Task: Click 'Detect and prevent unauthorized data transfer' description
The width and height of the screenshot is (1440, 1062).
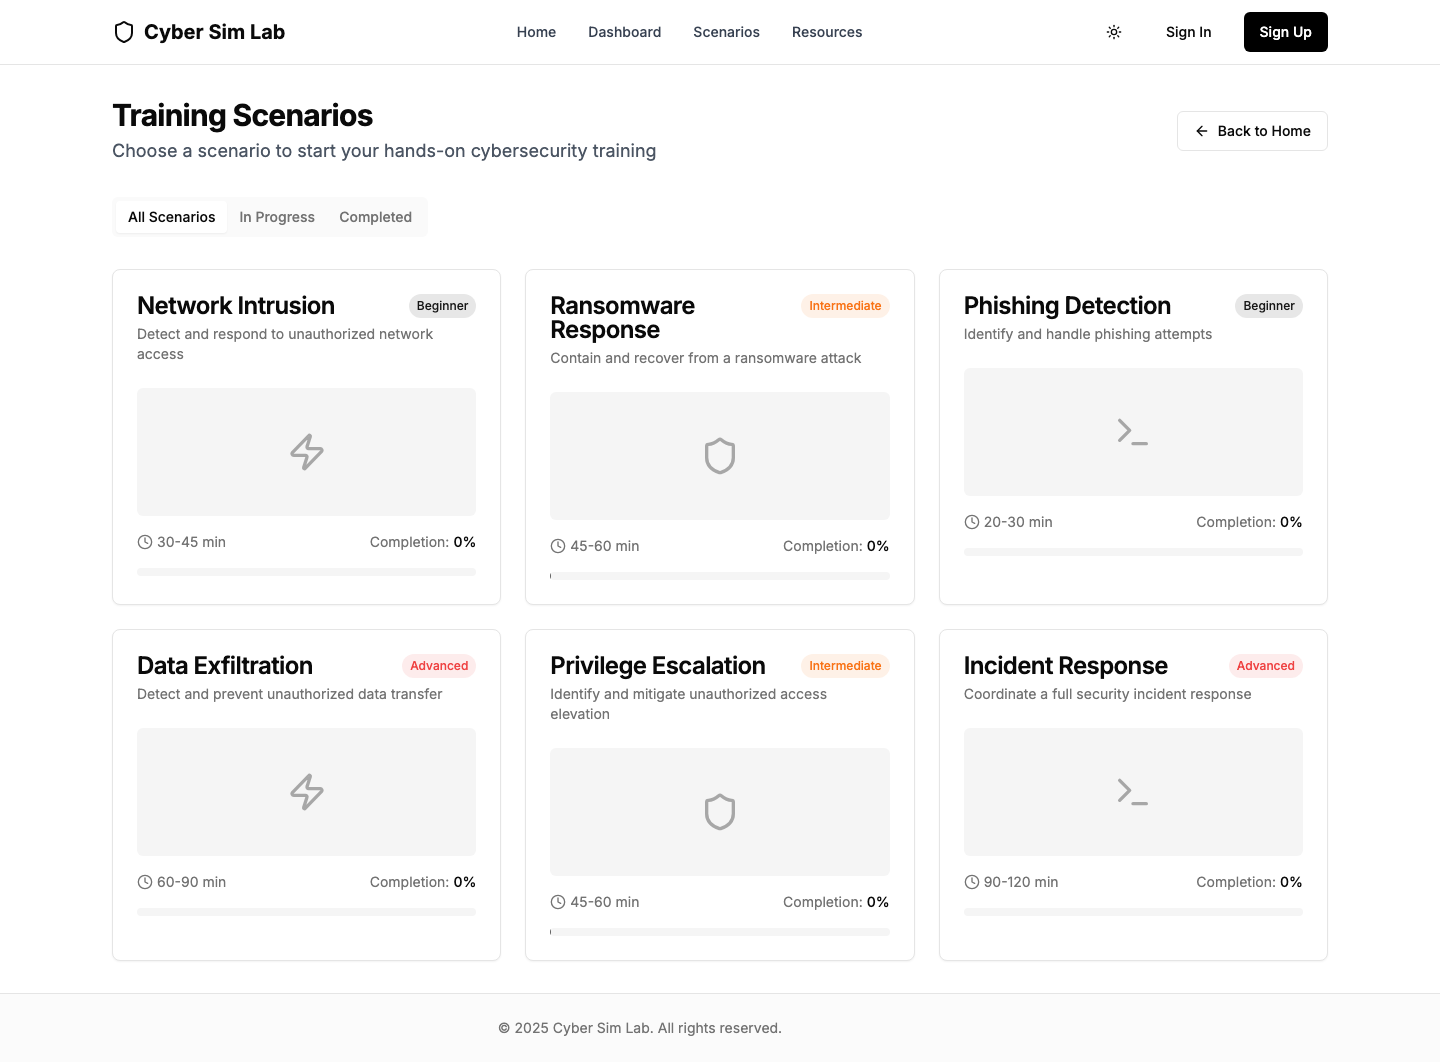Action: (x=290, y=694)
